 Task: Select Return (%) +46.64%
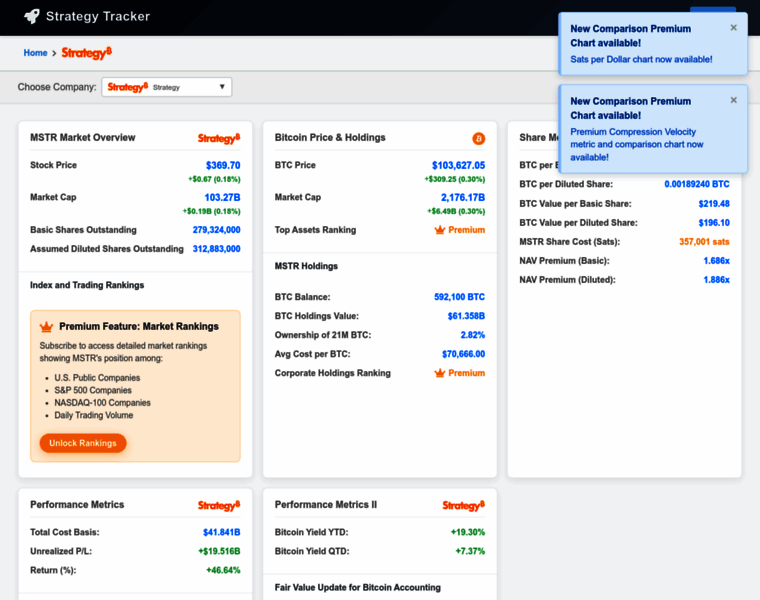pos(223,570)
